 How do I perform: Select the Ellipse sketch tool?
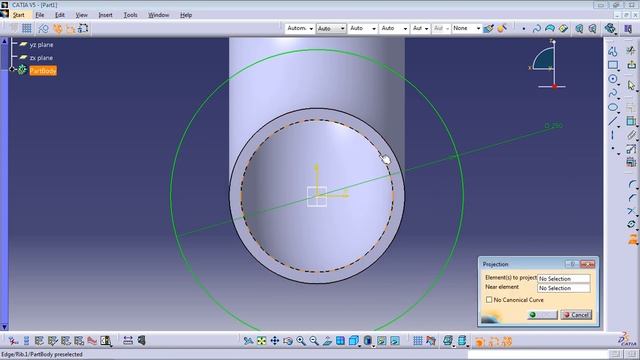click(x=613, y=107)
